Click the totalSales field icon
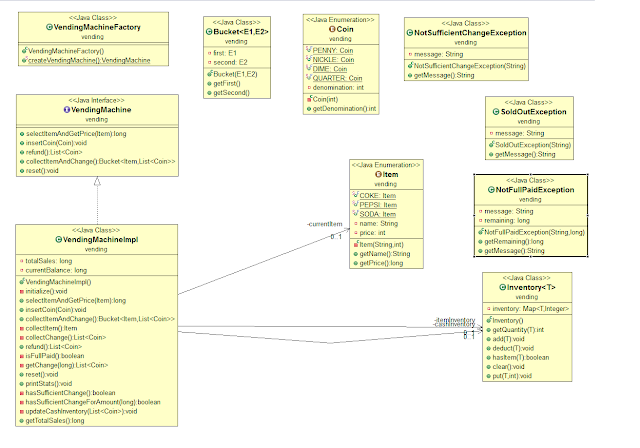Screen dimensions: 640x448 (x=22, y=261)
